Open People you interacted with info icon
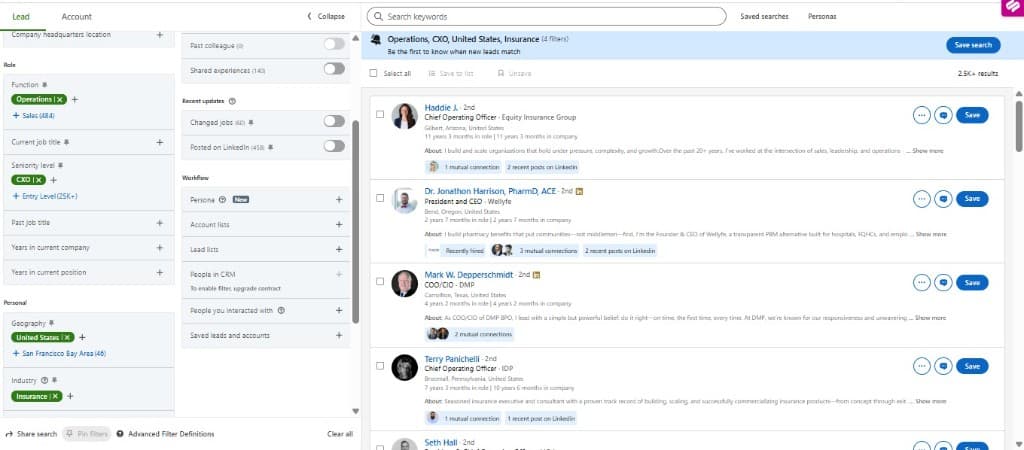 tap(281, 311)
